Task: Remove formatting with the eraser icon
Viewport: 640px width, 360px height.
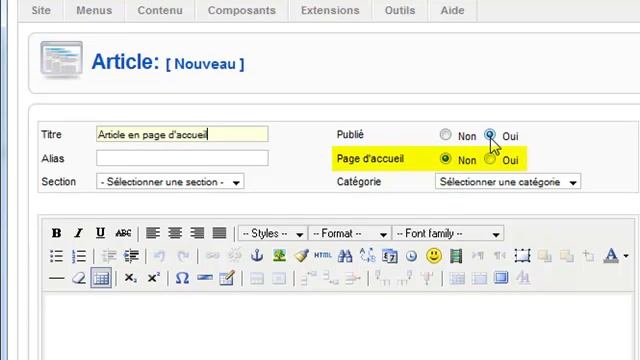Action: coord(79,278)
